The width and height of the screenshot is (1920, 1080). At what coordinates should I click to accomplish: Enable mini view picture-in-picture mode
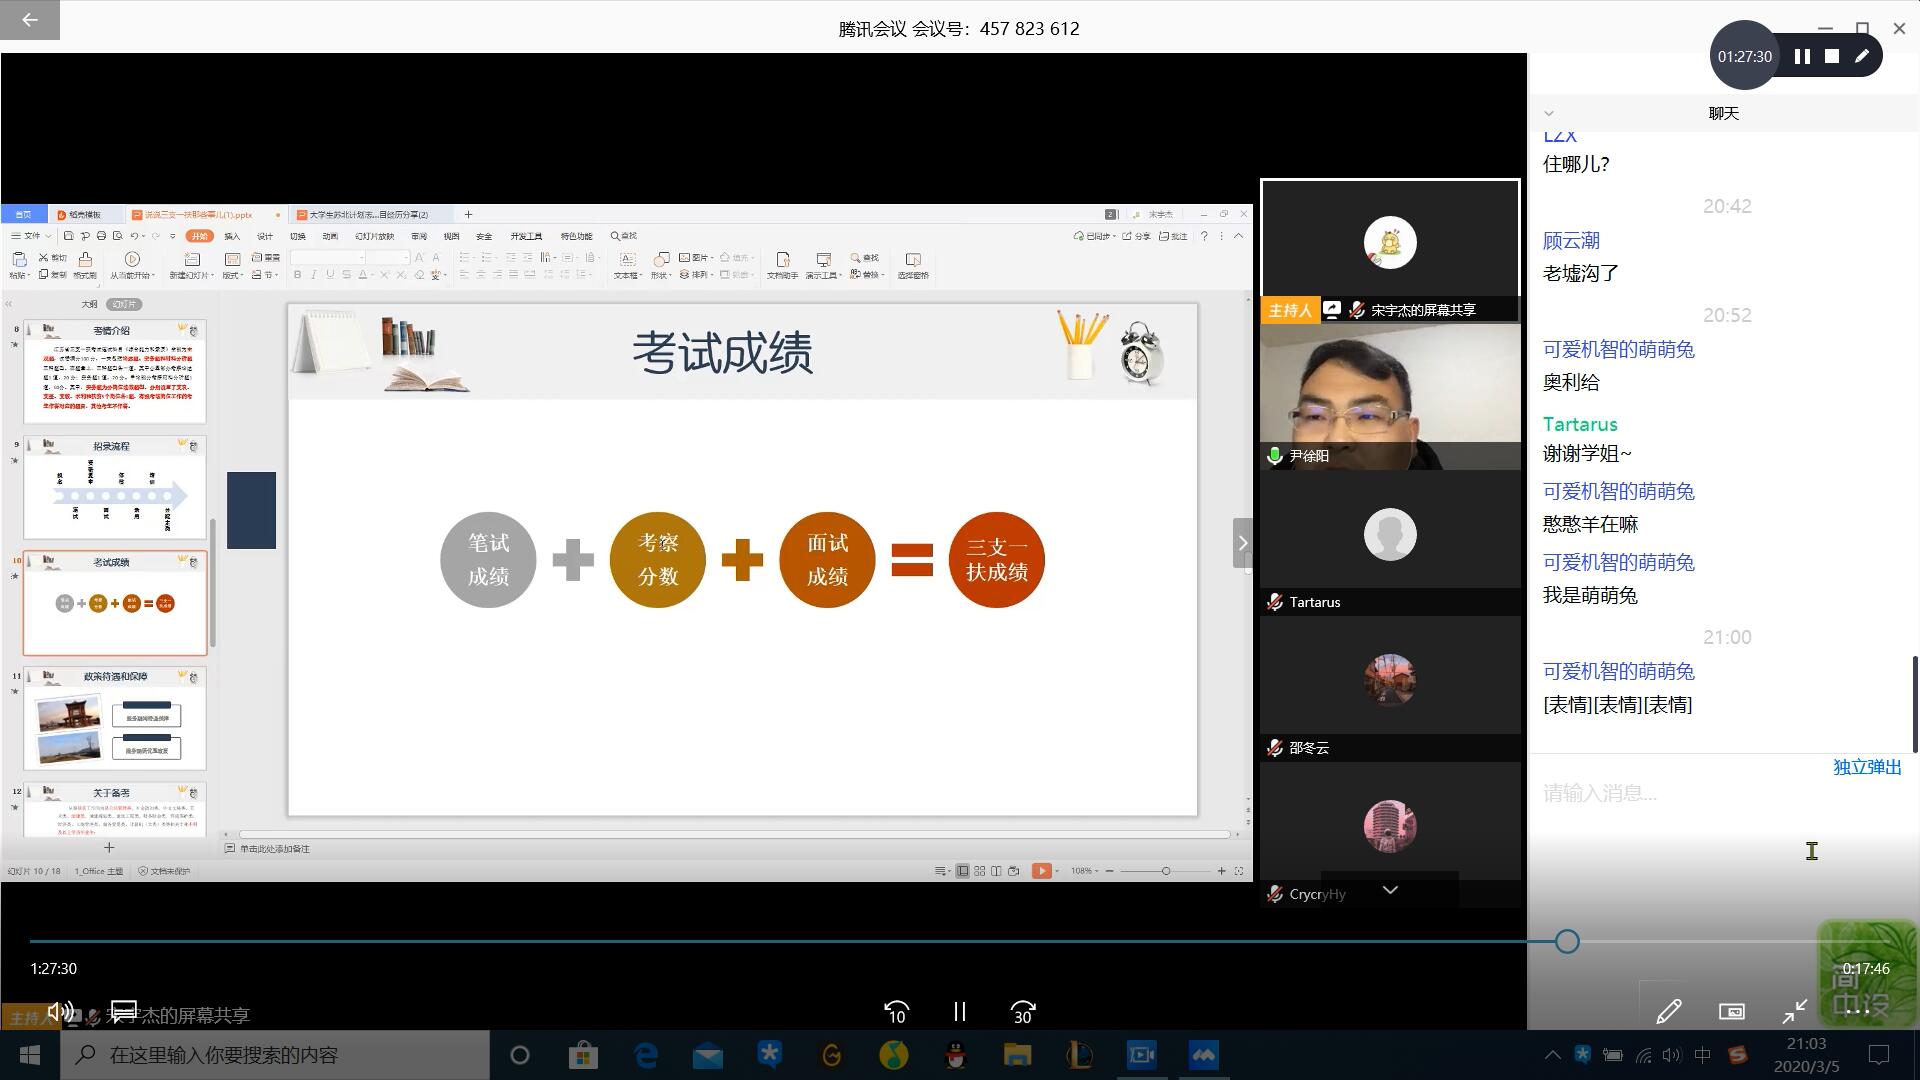(1731, 1012)
